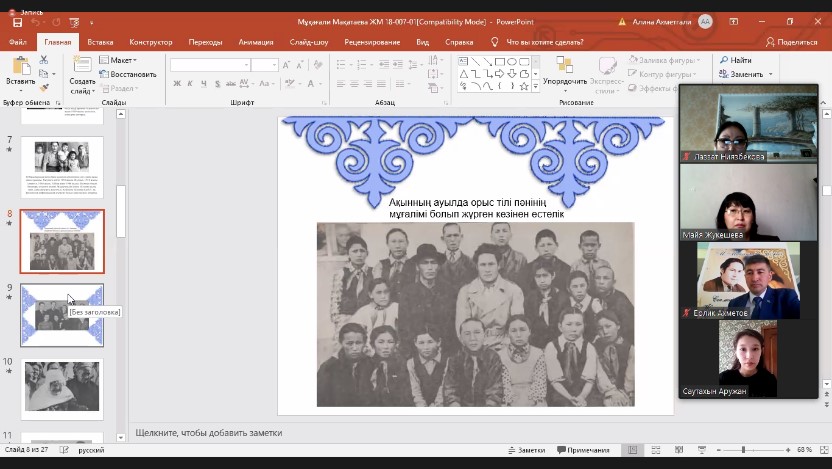Expand the Layout (Макет) dropdown
Image resolution: width=832 pixels, height=469 pixels.
pos(124,60)
